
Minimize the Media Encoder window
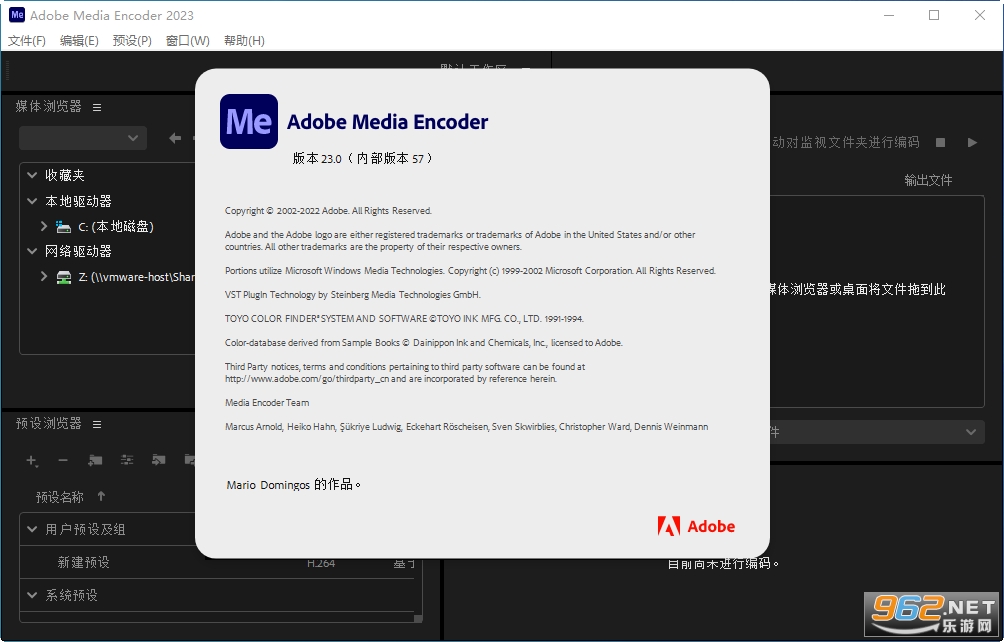[889, 15]
